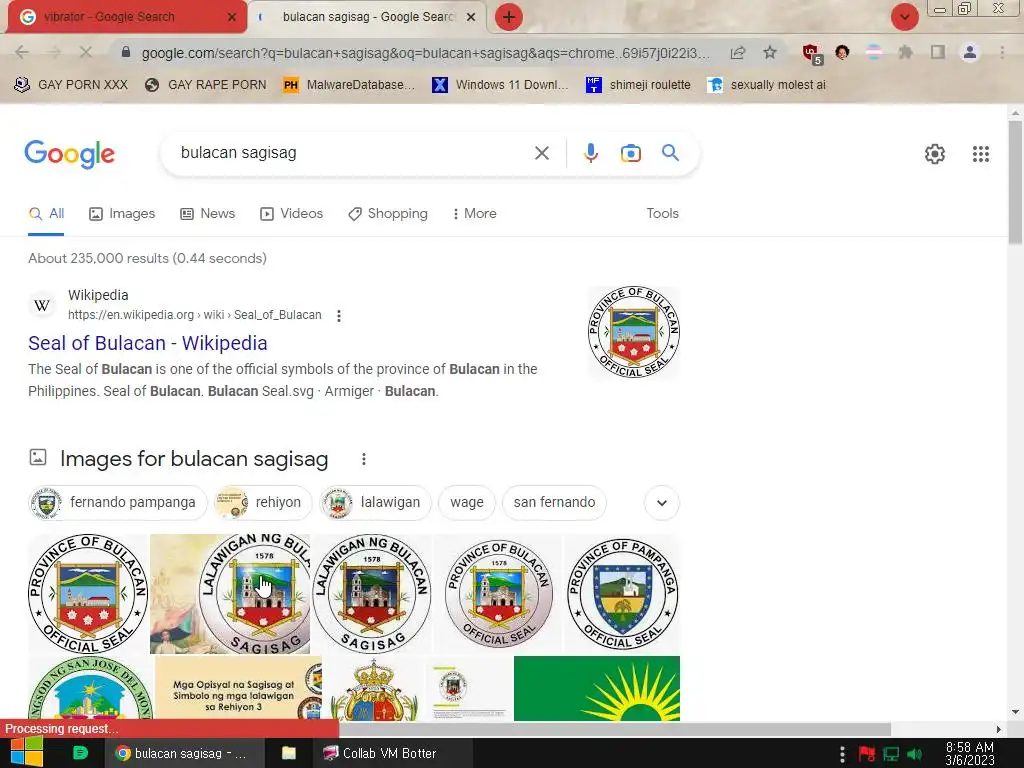The height and width of the screenshot is (768, 1024).
Task: Filter images by 'fernando pampanga' chip
Action: click(x=118, y=502)
